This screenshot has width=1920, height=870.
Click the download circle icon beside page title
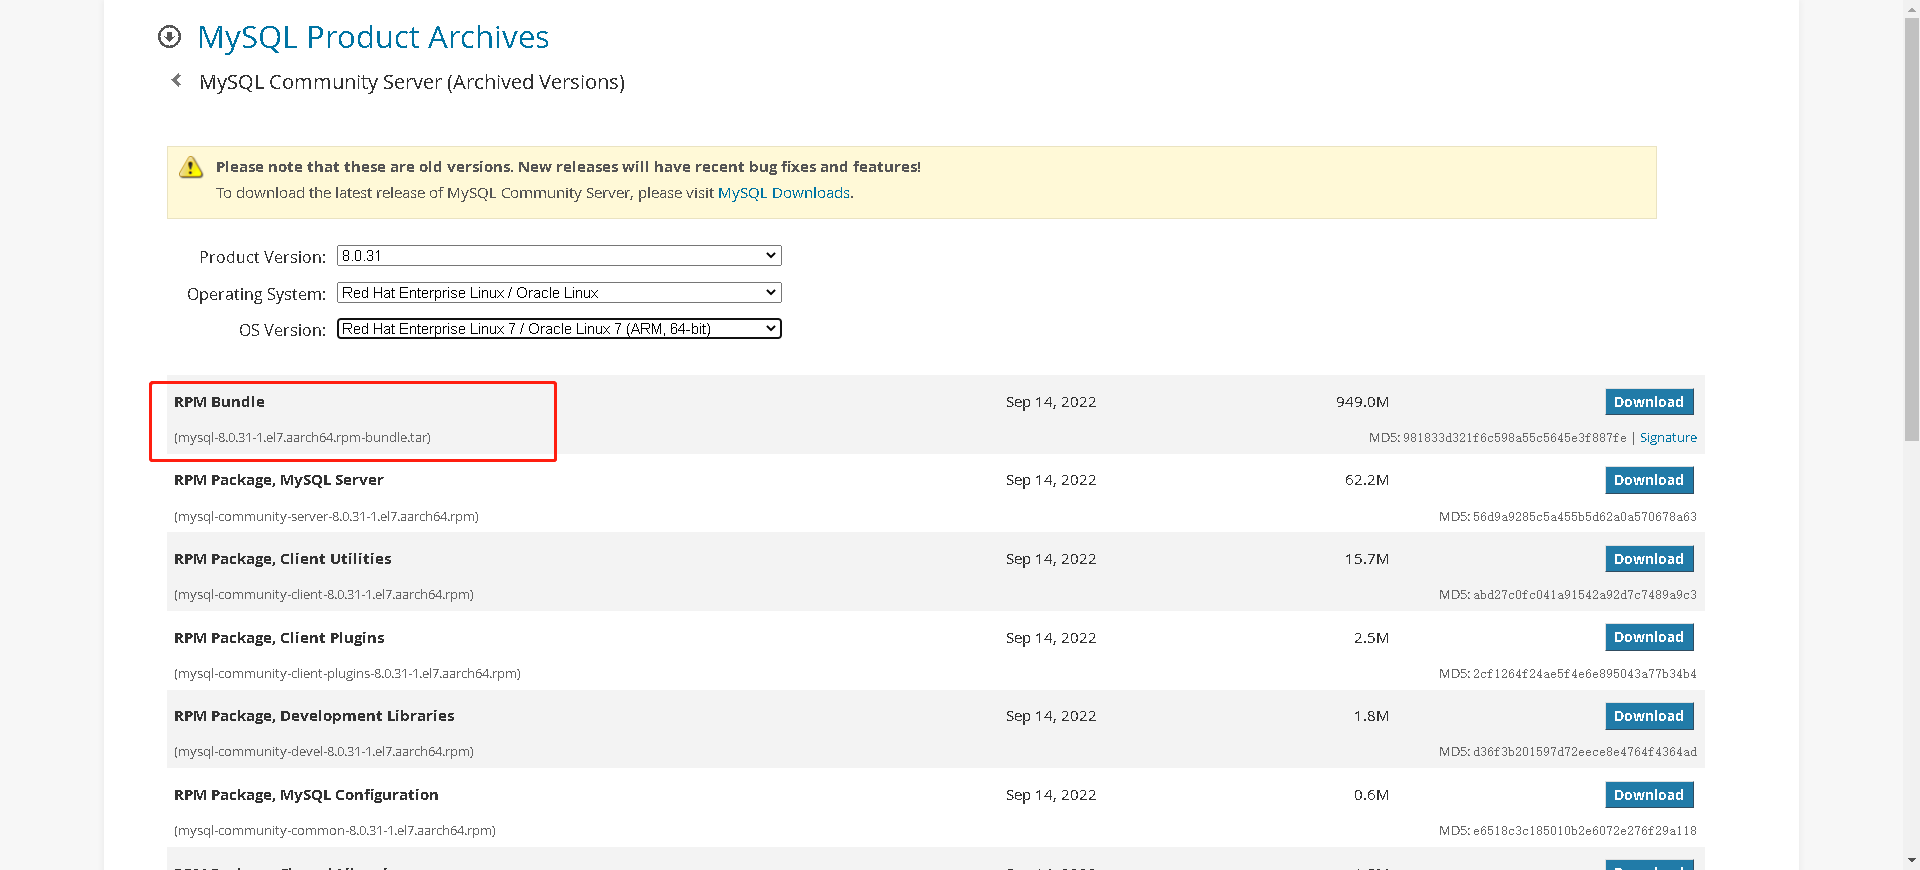pos(170,37)
